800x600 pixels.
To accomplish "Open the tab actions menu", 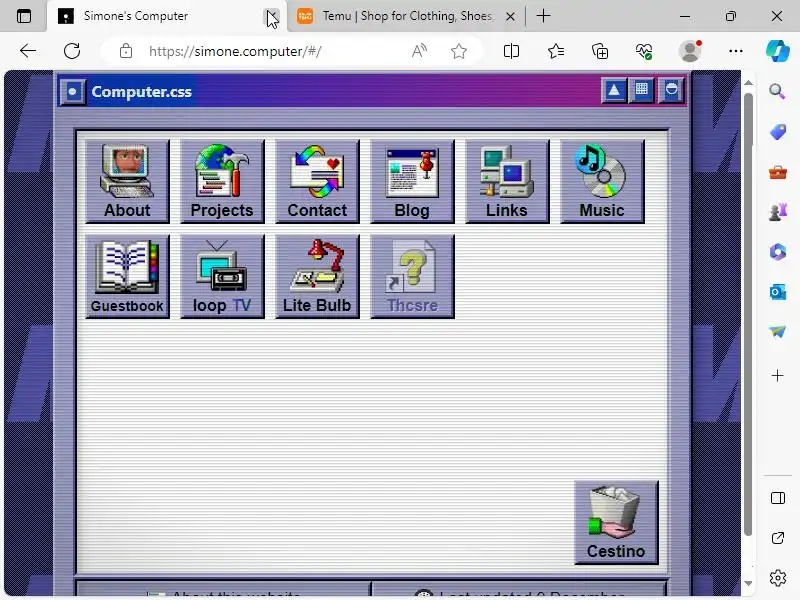I will pos(23,16).
